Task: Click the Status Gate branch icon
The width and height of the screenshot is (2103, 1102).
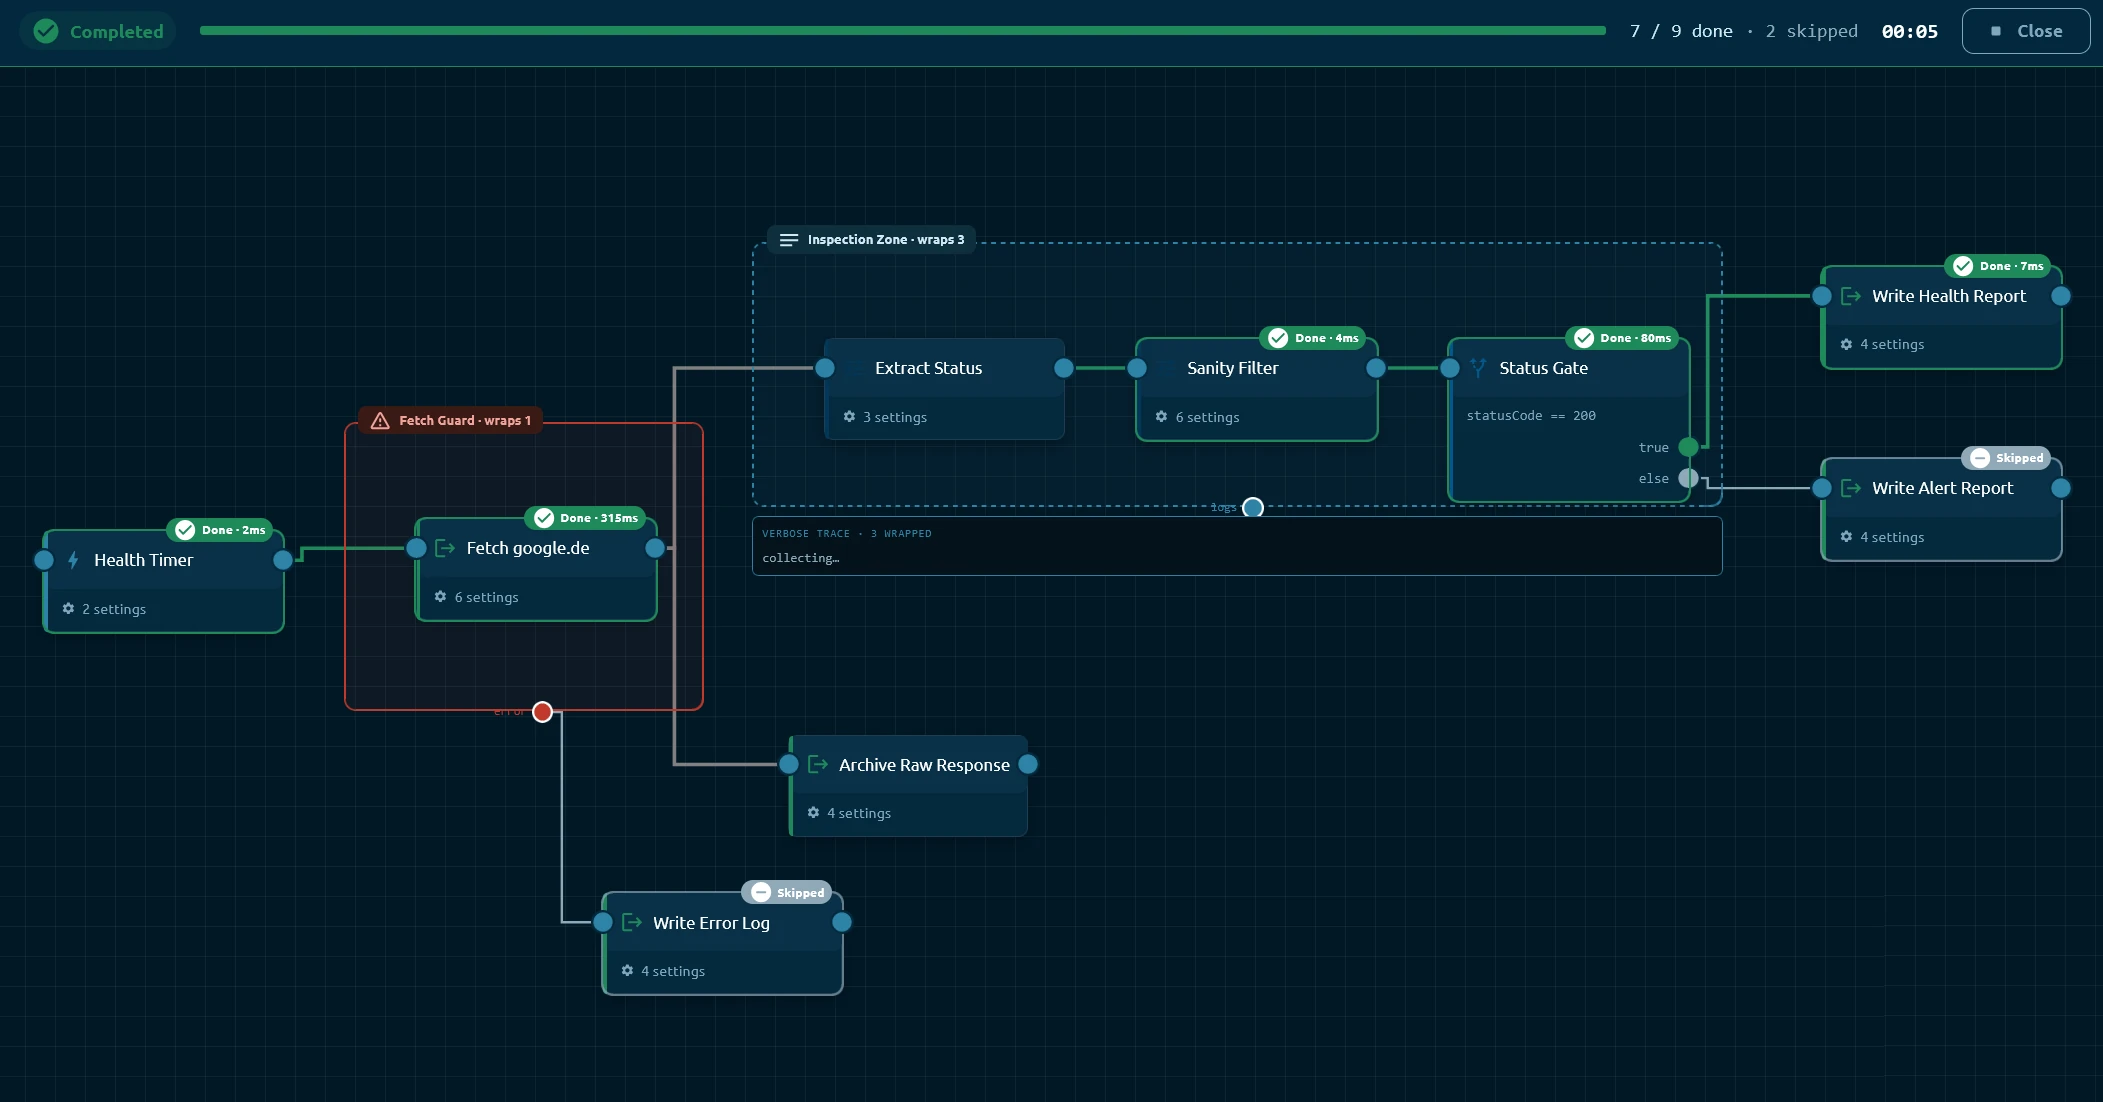Action: pyautogui.click(x=1478, y=368)
